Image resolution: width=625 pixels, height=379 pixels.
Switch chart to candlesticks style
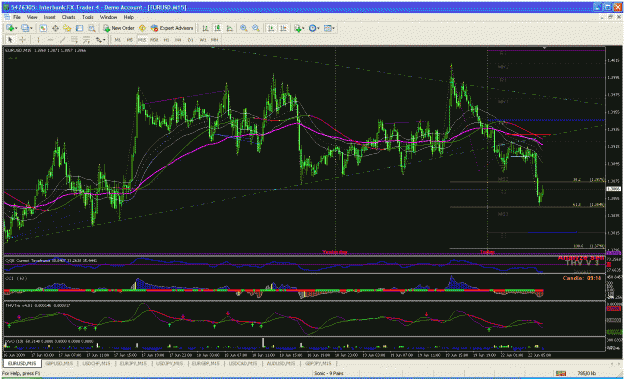tap(218, 28)
